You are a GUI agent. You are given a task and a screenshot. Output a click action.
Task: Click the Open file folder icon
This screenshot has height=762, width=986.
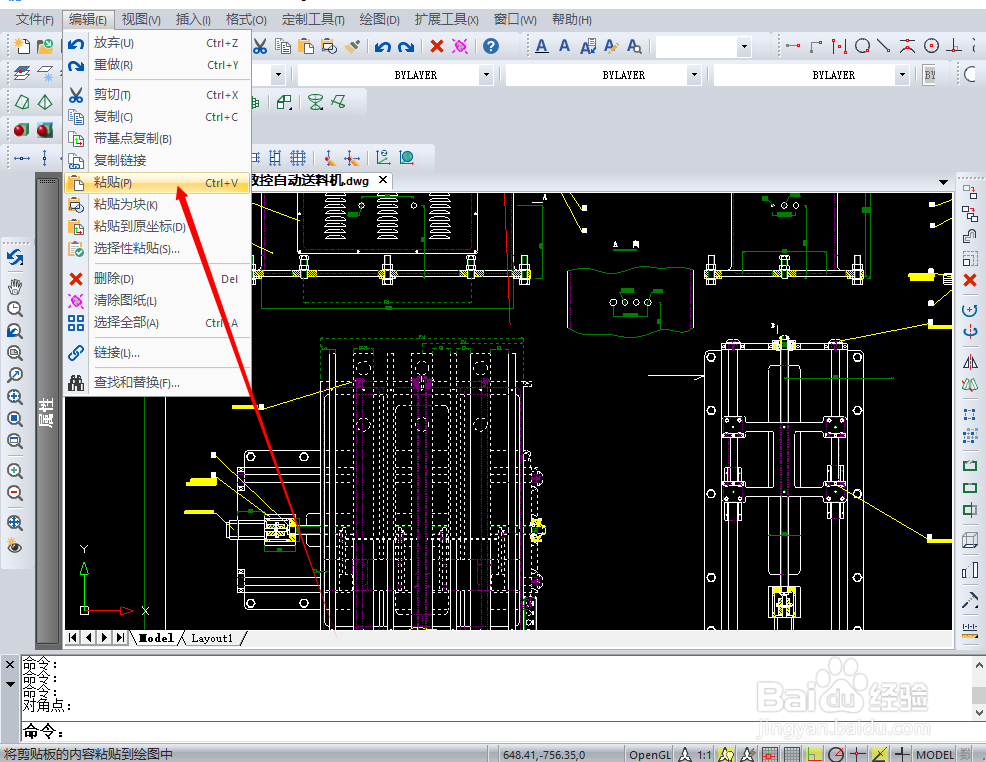coord(45,46)
